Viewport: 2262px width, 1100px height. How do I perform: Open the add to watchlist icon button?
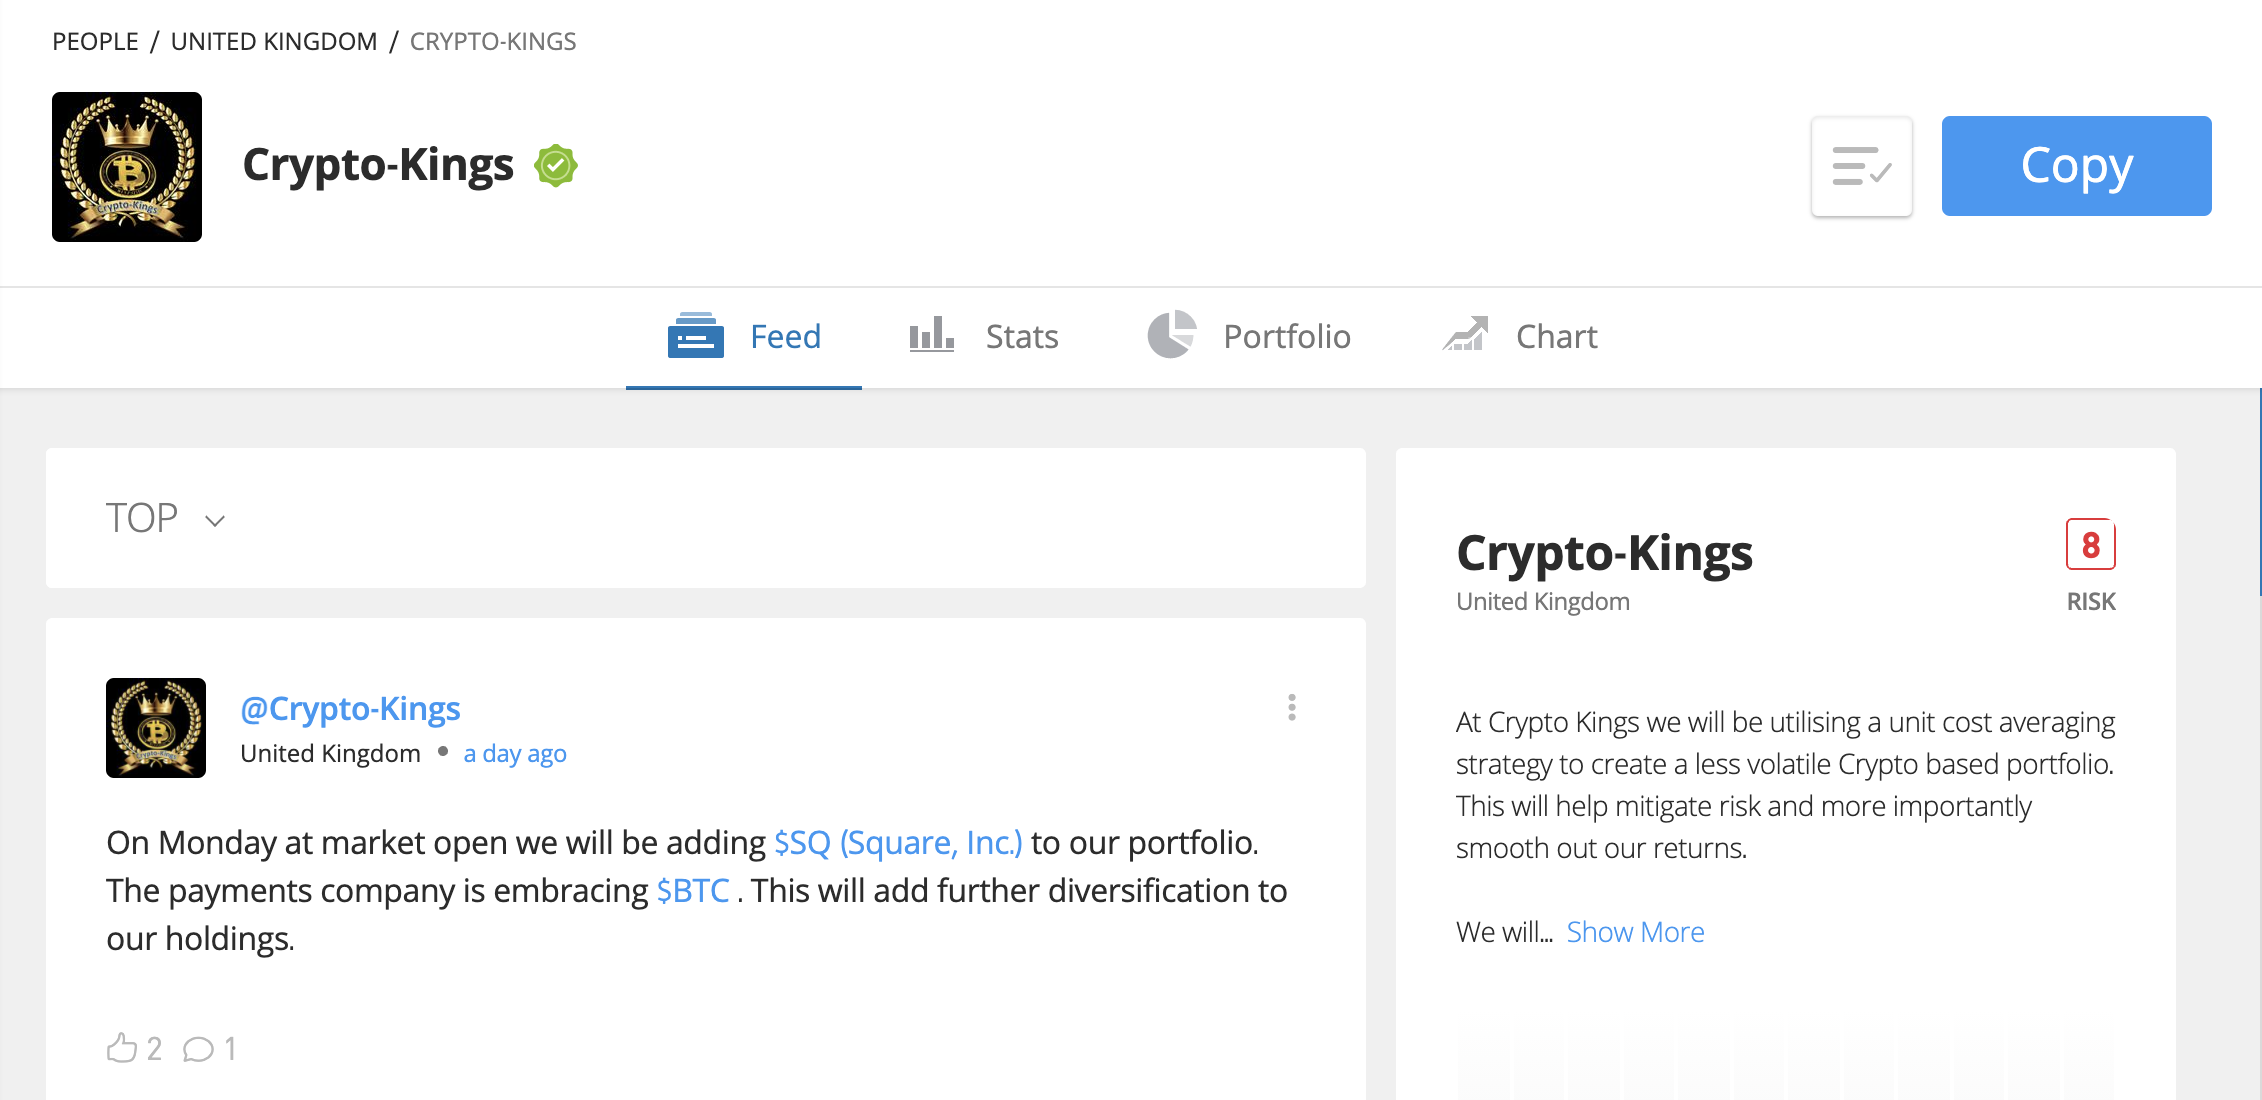[1862, 166]
